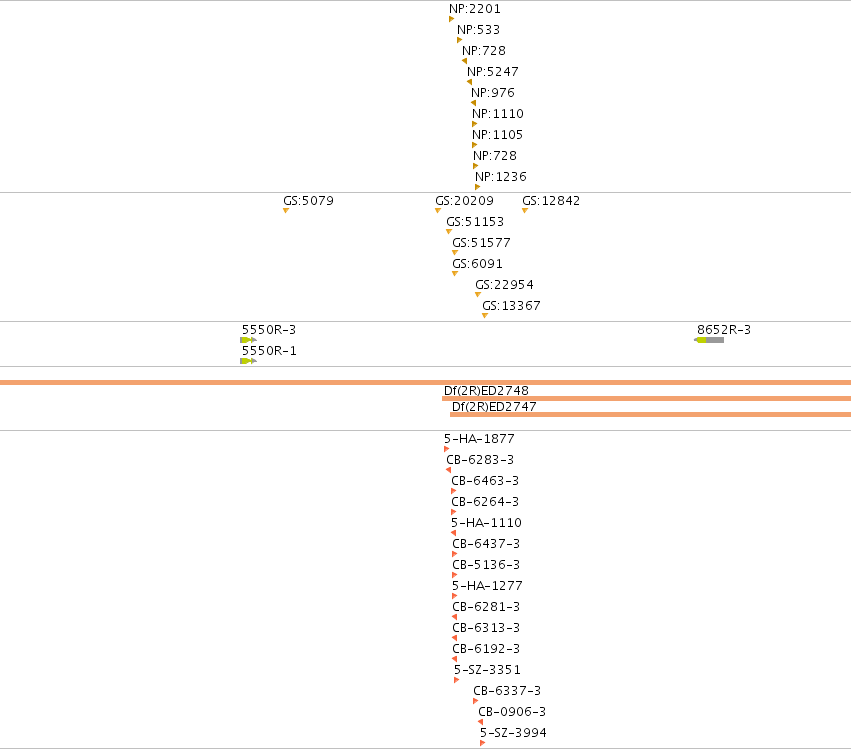The image size is (851, 749).
Task: Click the CB-5136-3 label text
Action: click(x=486, y=564)
